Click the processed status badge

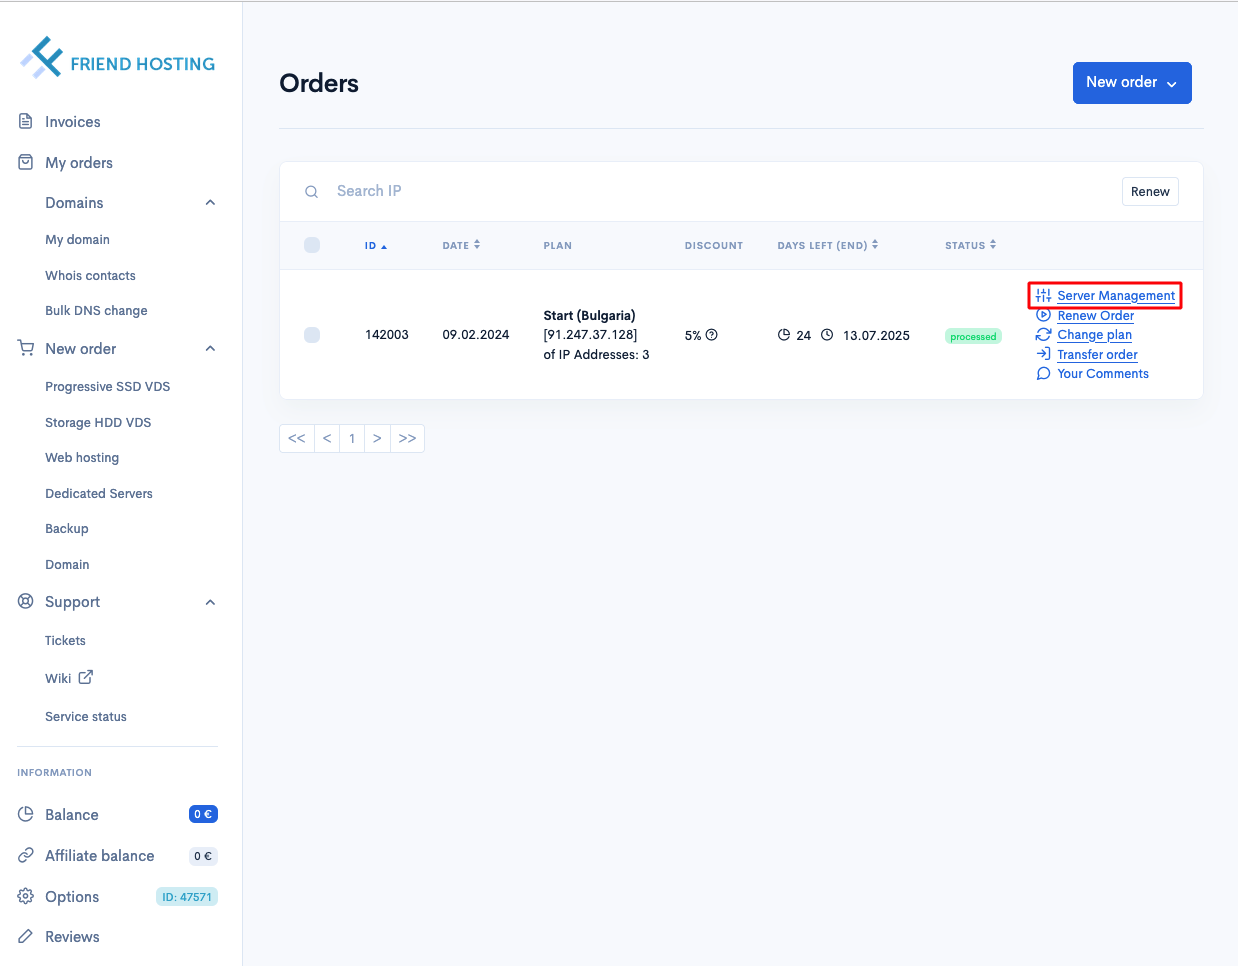pos(973,336)
